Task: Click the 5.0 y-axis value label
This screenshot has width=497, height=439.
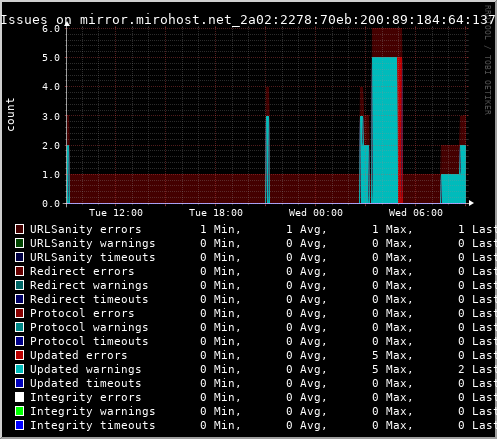Action: coord(51,58)
